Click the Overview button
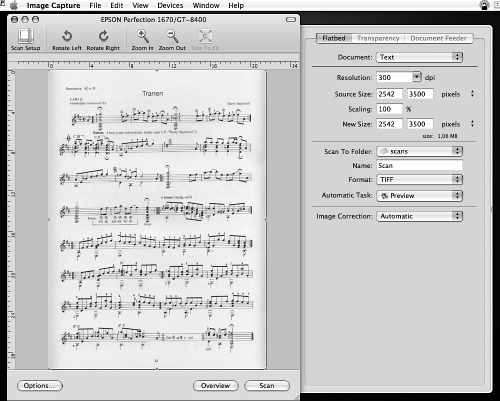The height and width of the screenshot is (401, 500). point(216,386)
